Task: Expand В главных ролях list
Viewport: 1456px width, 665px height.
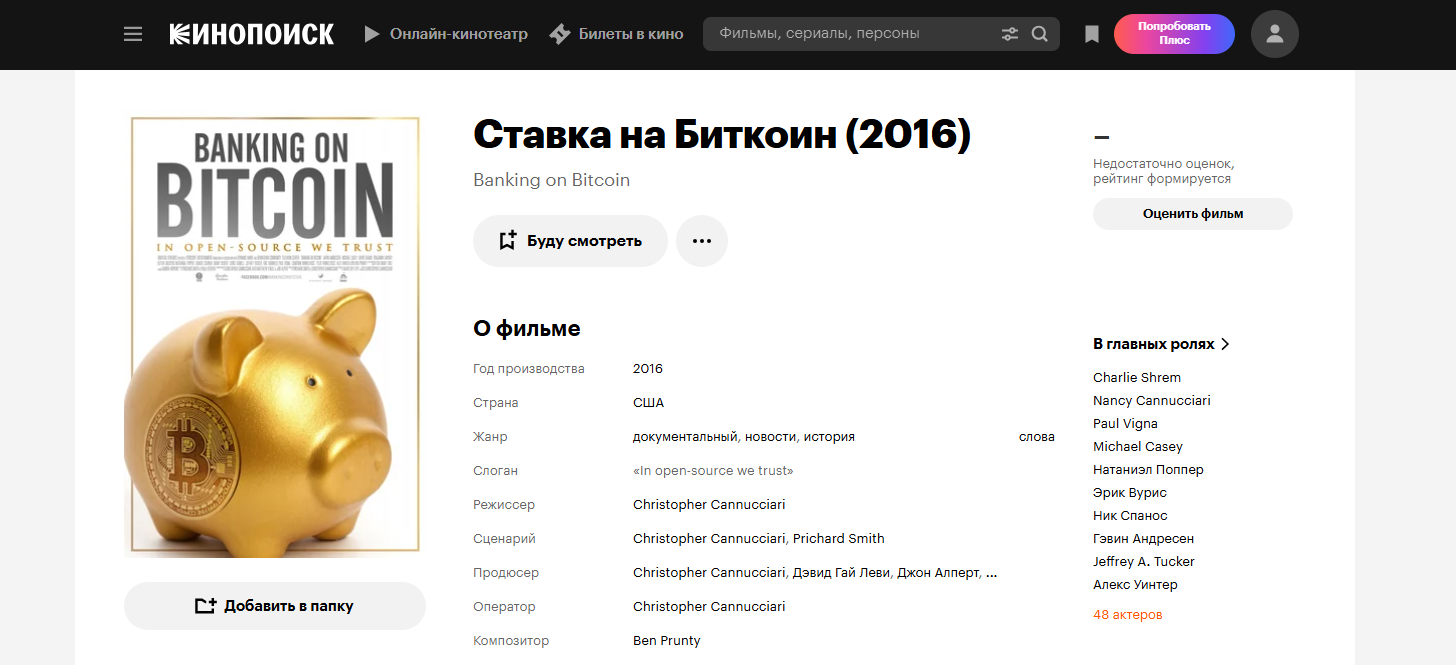Action: coord(1161,344)
